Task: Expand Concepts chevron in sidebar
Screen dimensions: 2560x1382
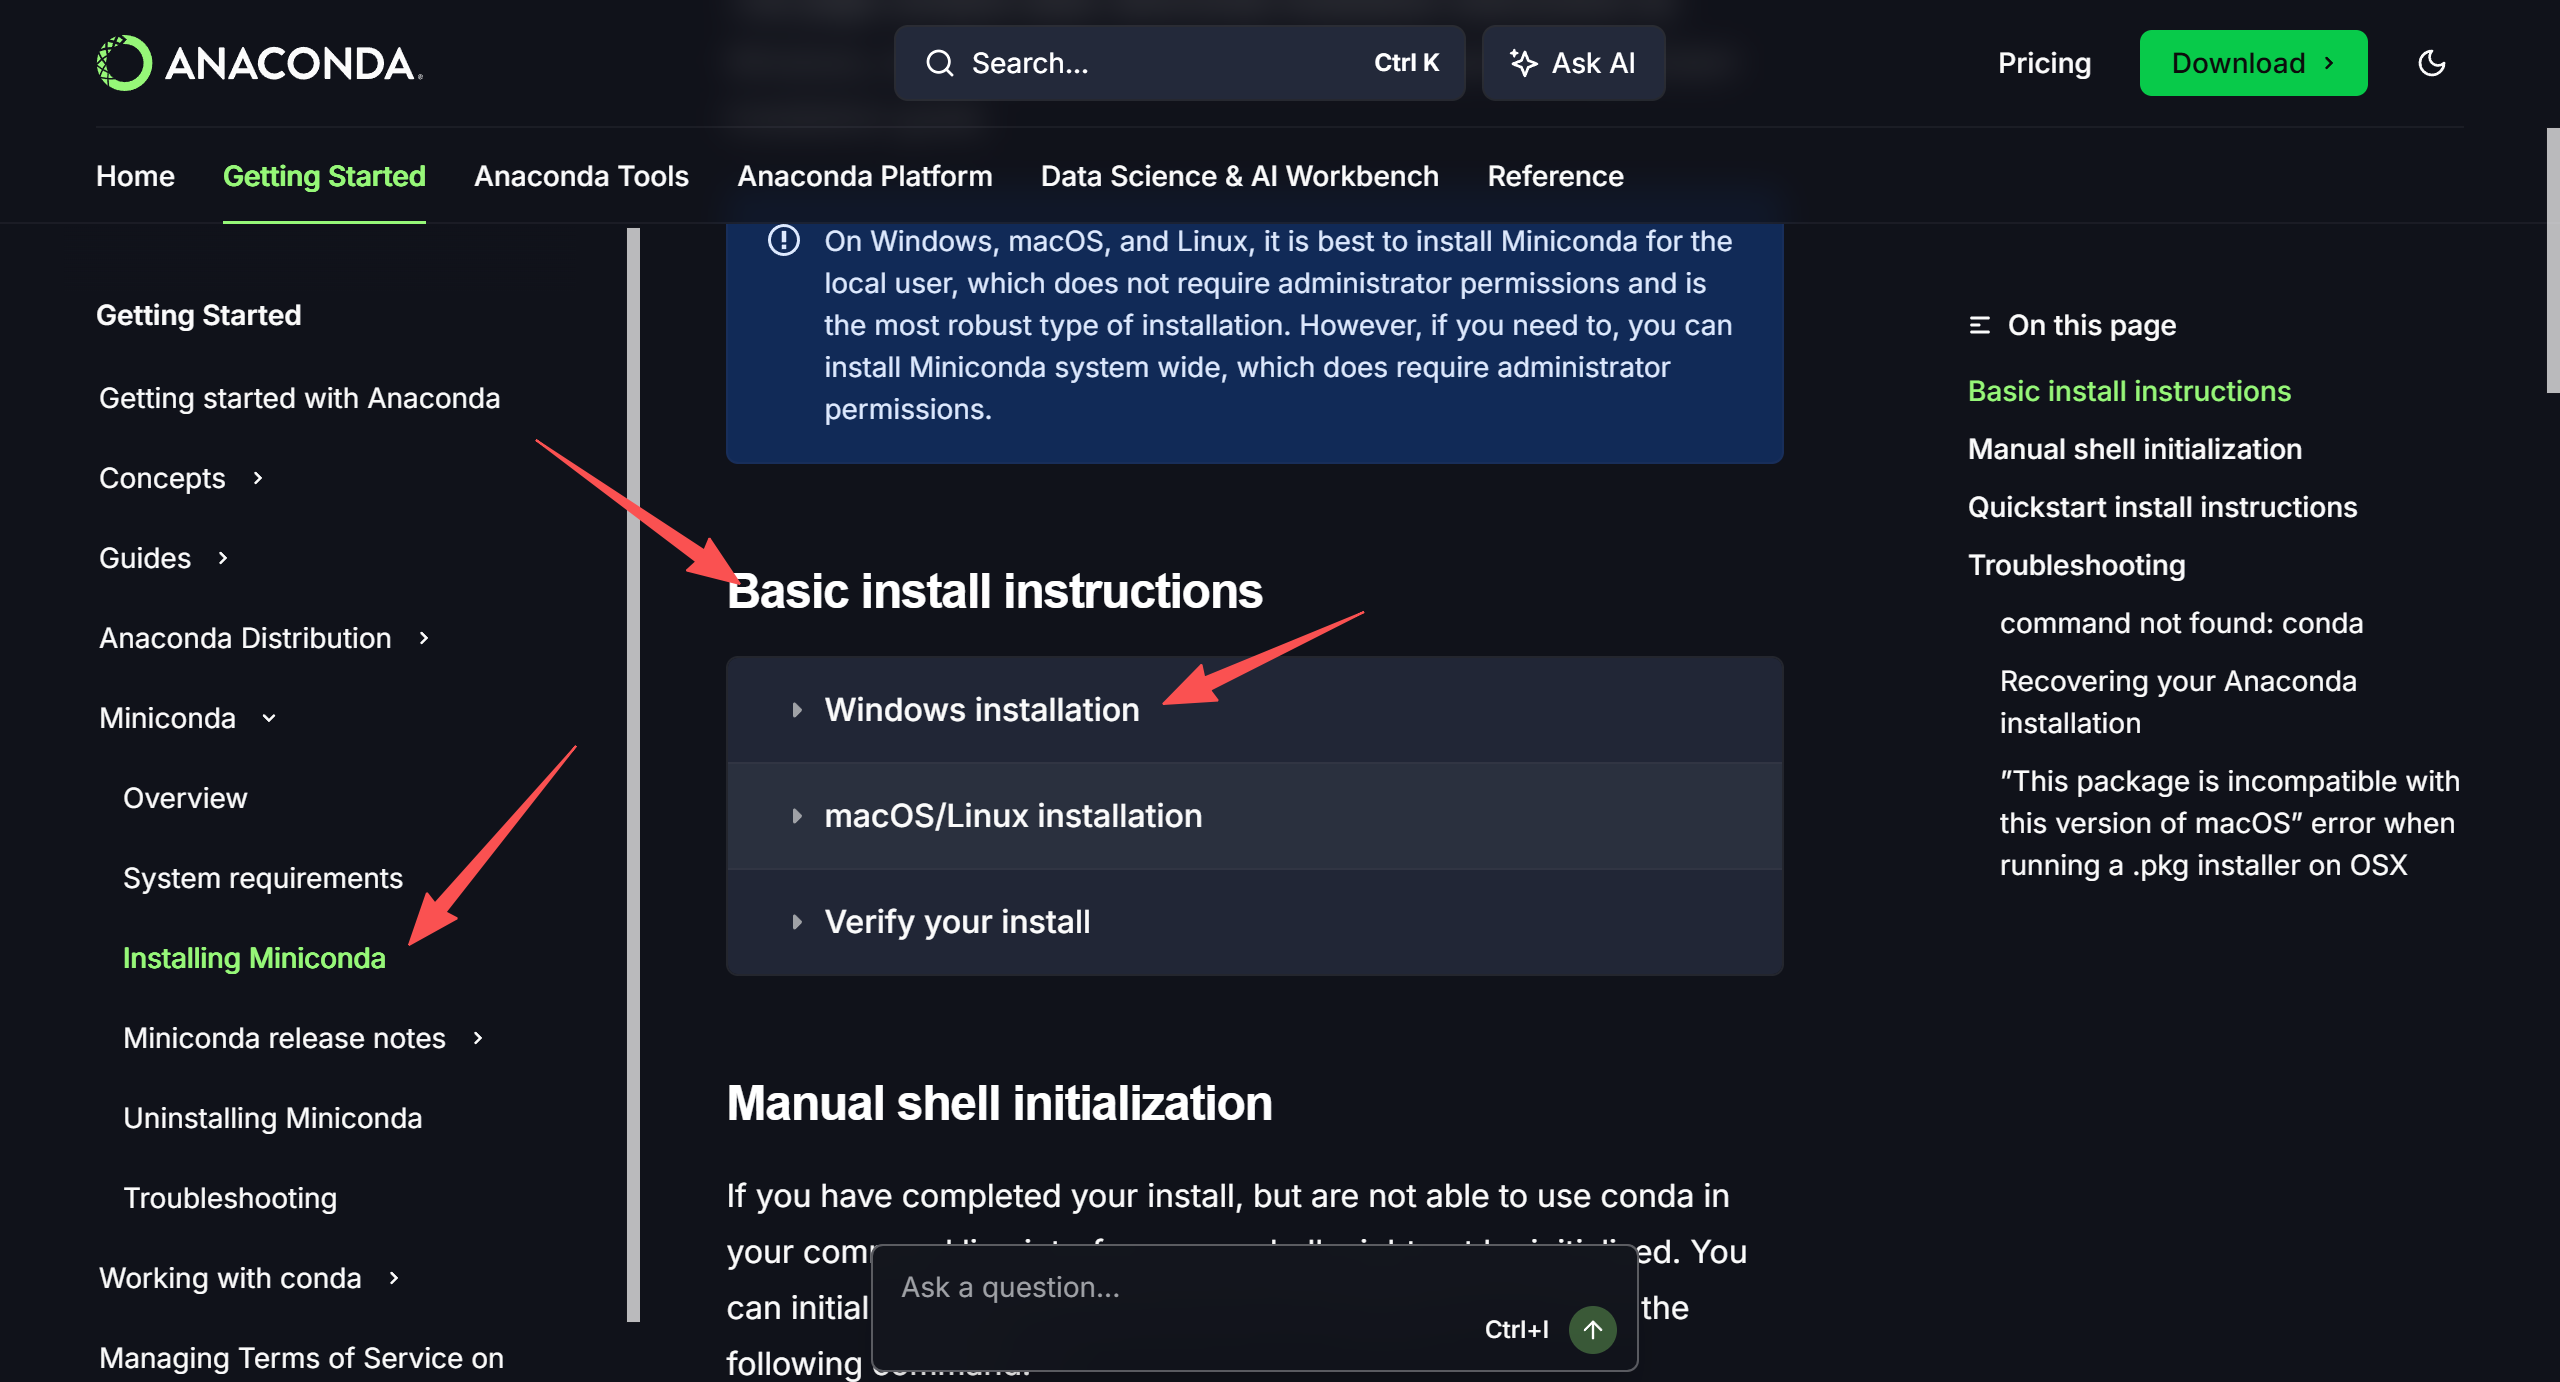Action: 258,478
